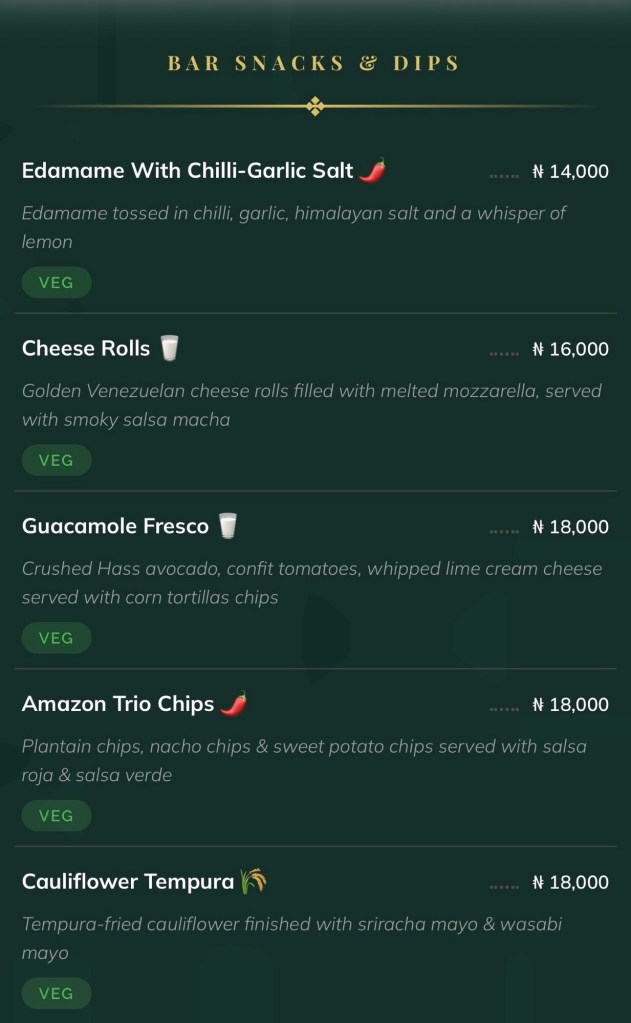631x1023 pixels.
Task: Tap the VEG badge under Guacamole Fresco
Action: [x=56, y=638]
